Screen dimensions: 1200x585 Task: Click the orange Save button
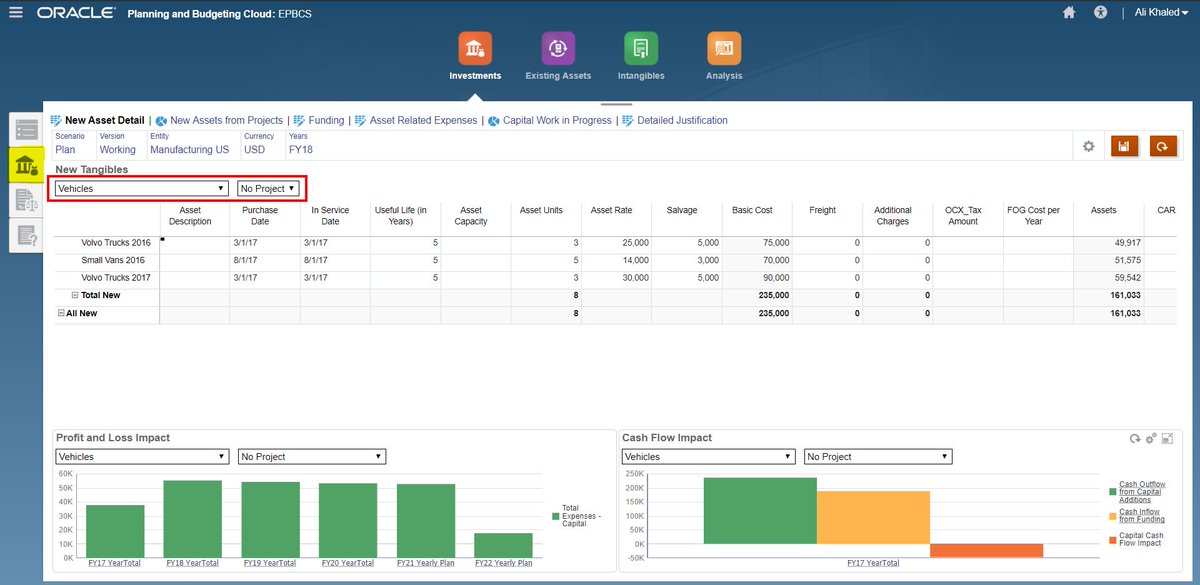pyautogui.click(x=1125, y=146)
